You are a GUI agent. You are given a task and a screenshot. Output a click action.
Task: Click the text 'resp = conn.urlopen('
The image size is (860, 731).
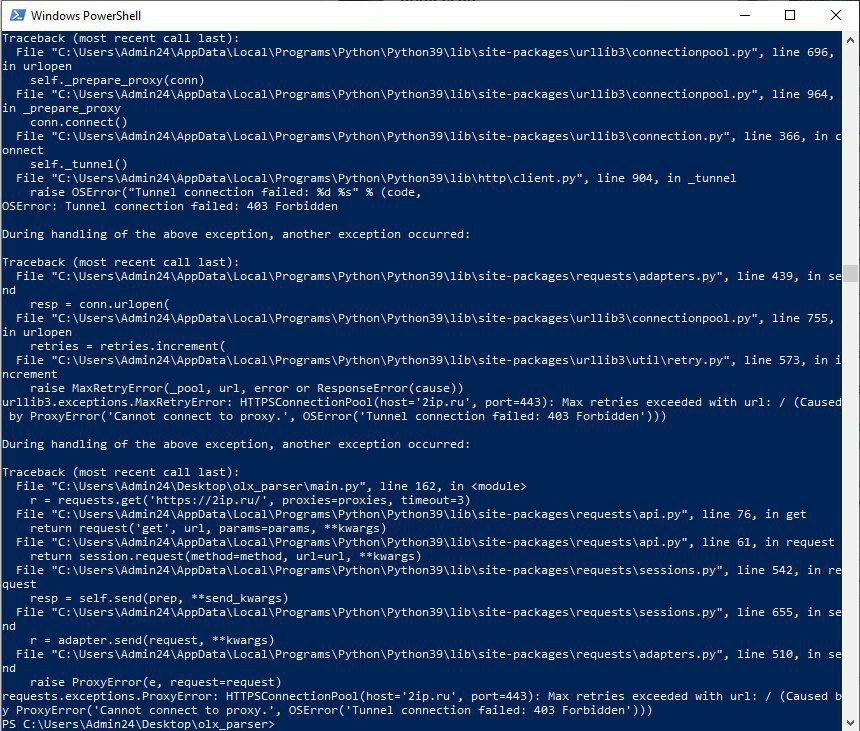point(100,304)
